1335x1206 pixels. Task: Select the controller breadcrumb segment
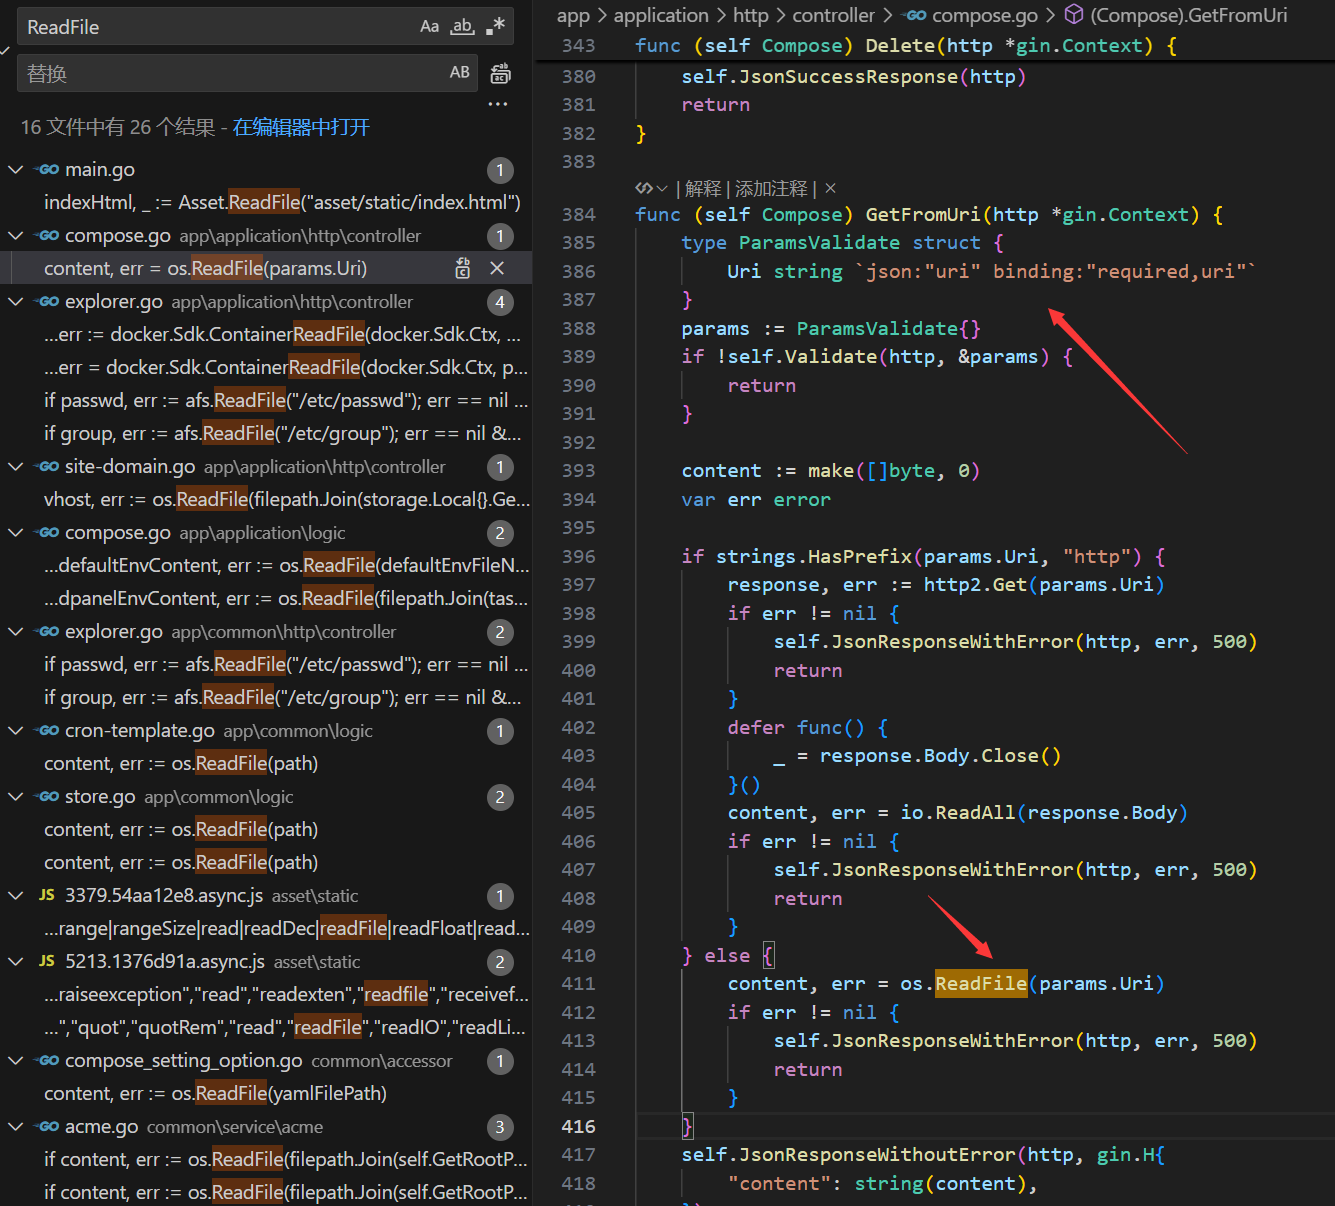coord(833,15)
